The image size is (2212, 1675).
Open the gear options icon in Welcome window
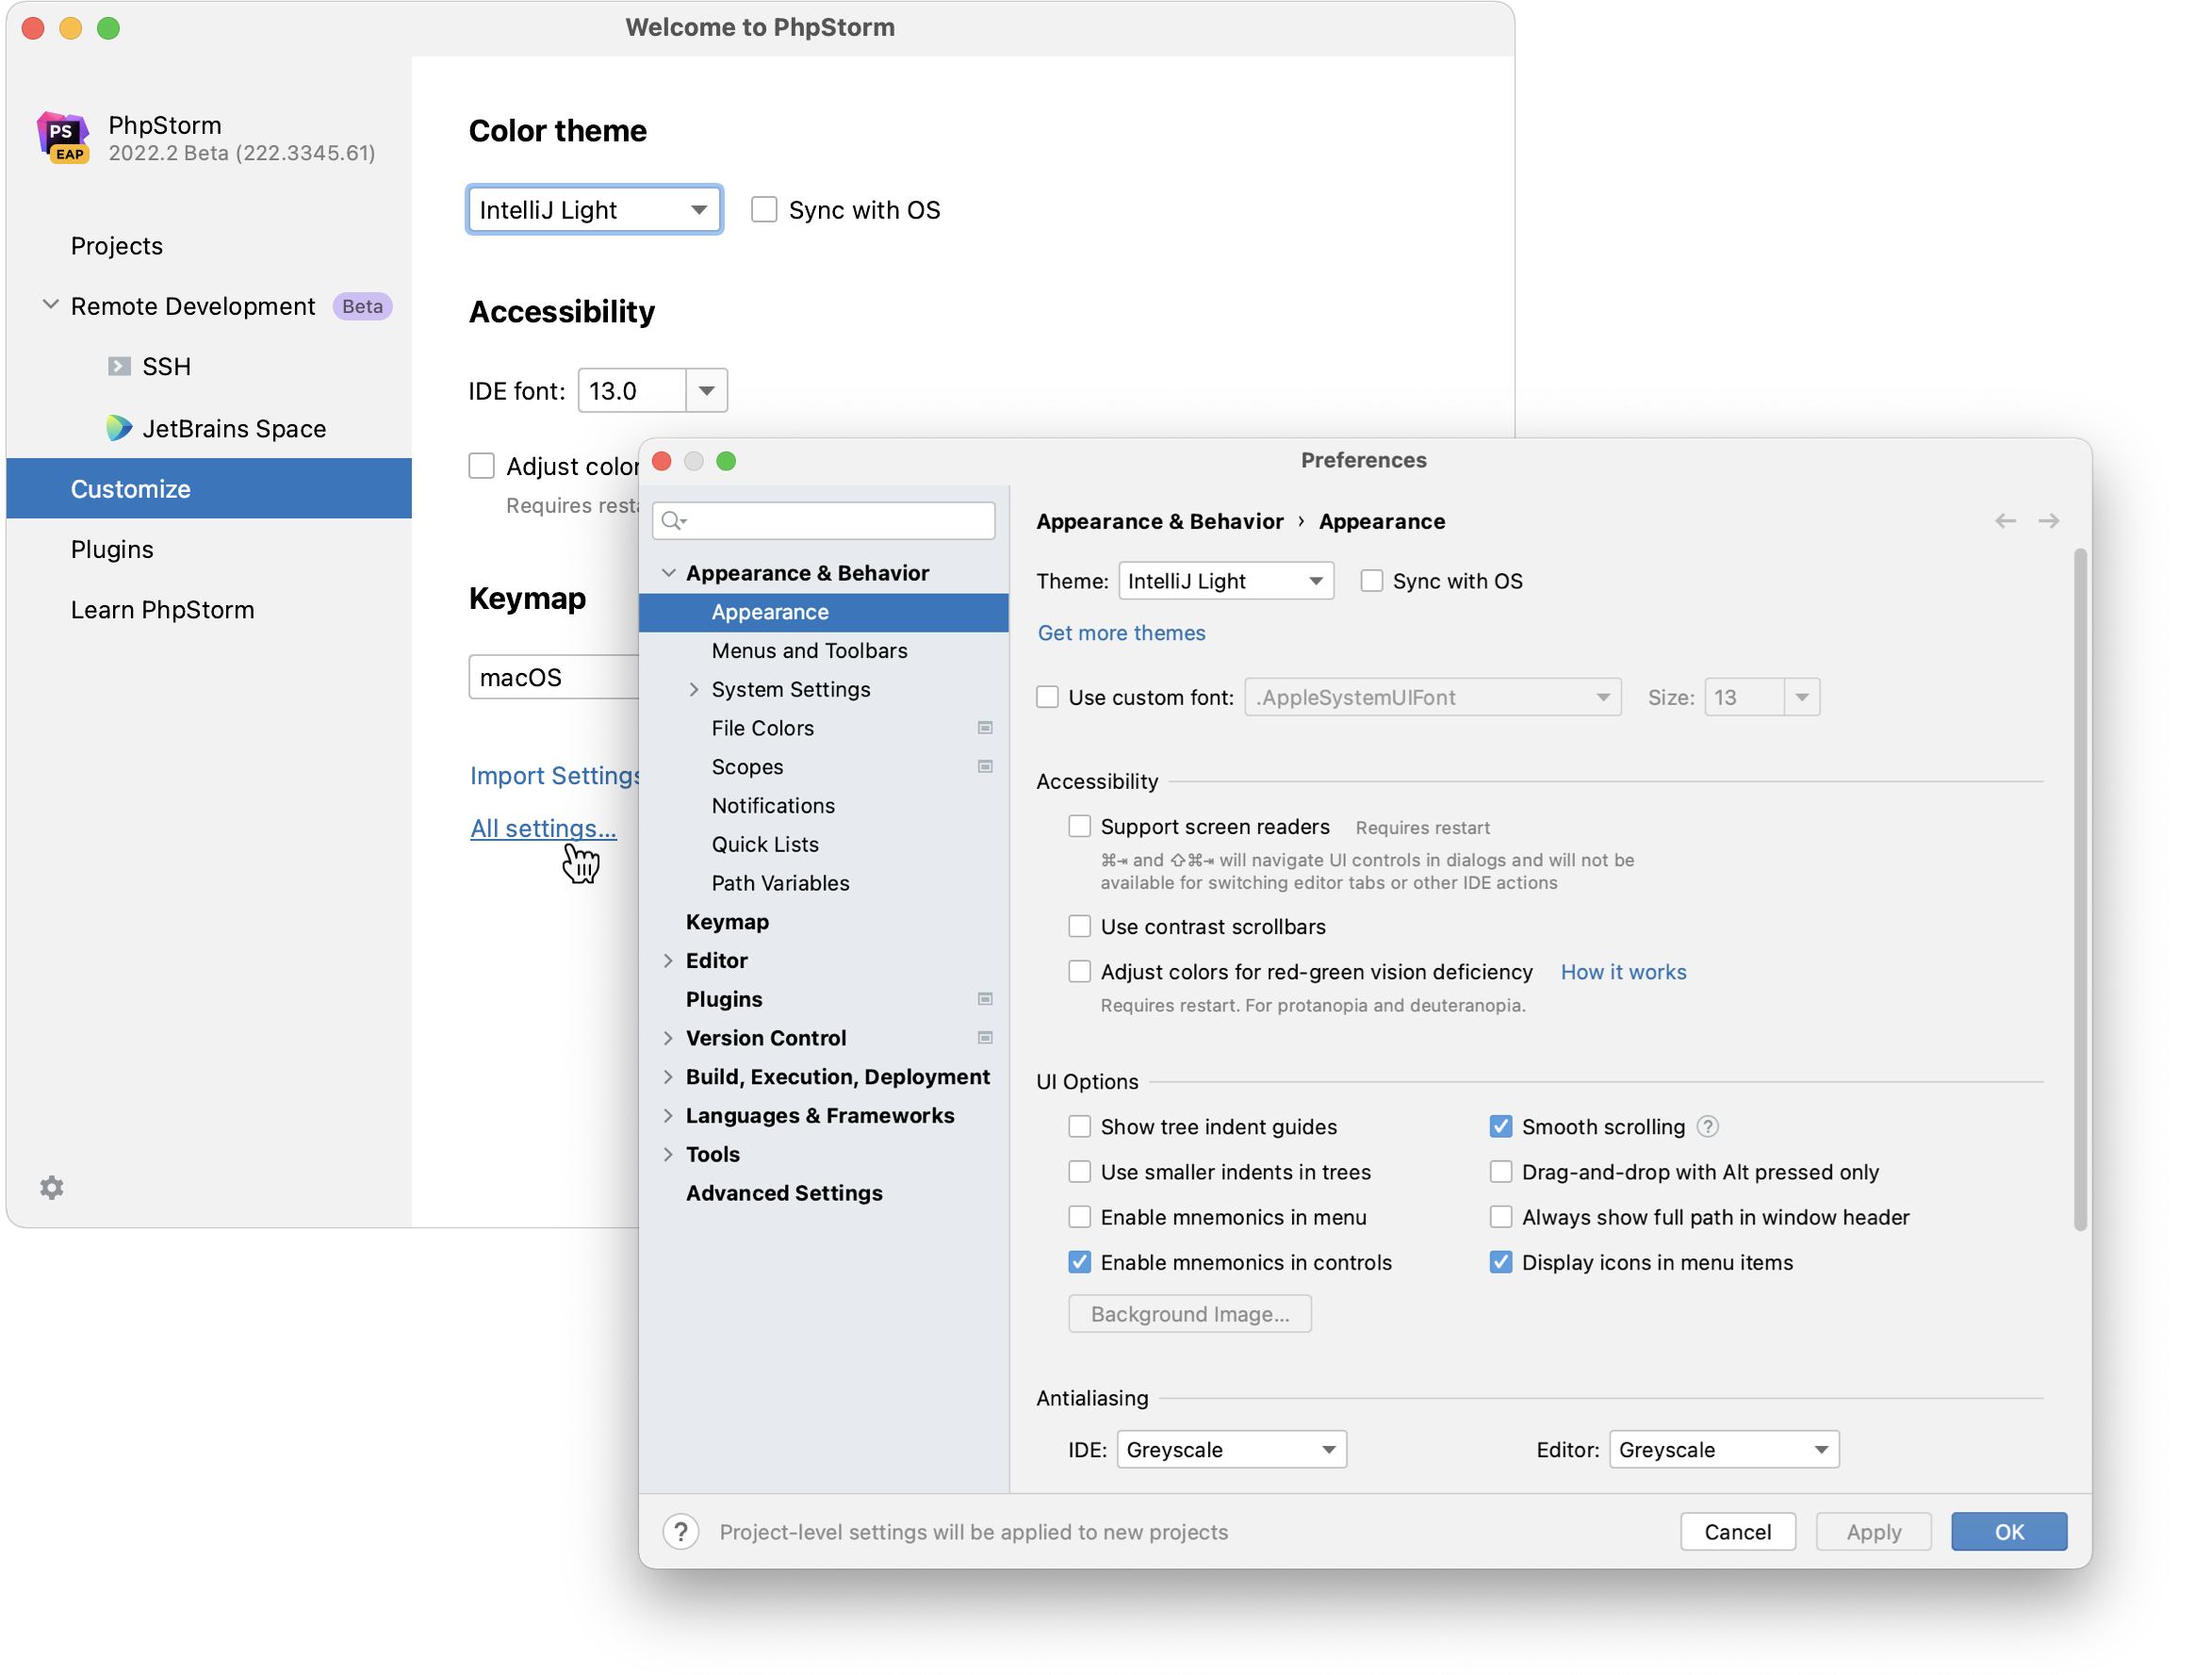(x=52, y=1187)
